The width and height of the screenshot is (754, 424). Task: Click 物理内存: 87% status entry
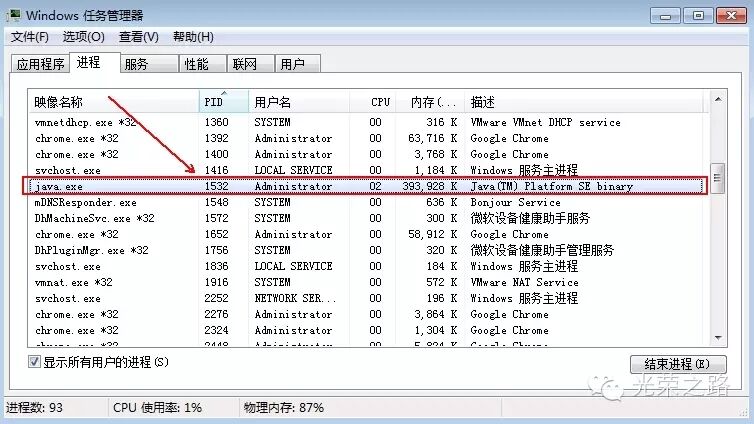[x=284, y=408]
